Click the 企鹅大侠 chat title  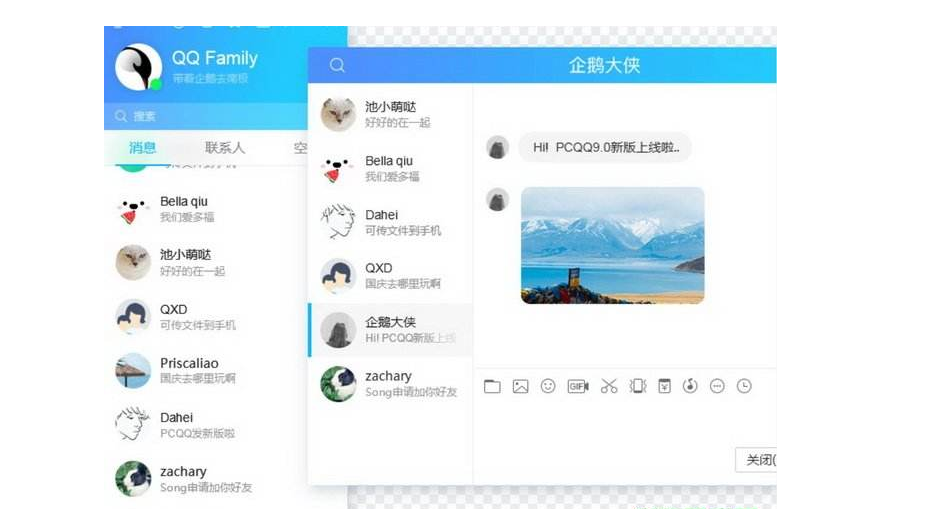pyautogui.click(x=604, y=65)
